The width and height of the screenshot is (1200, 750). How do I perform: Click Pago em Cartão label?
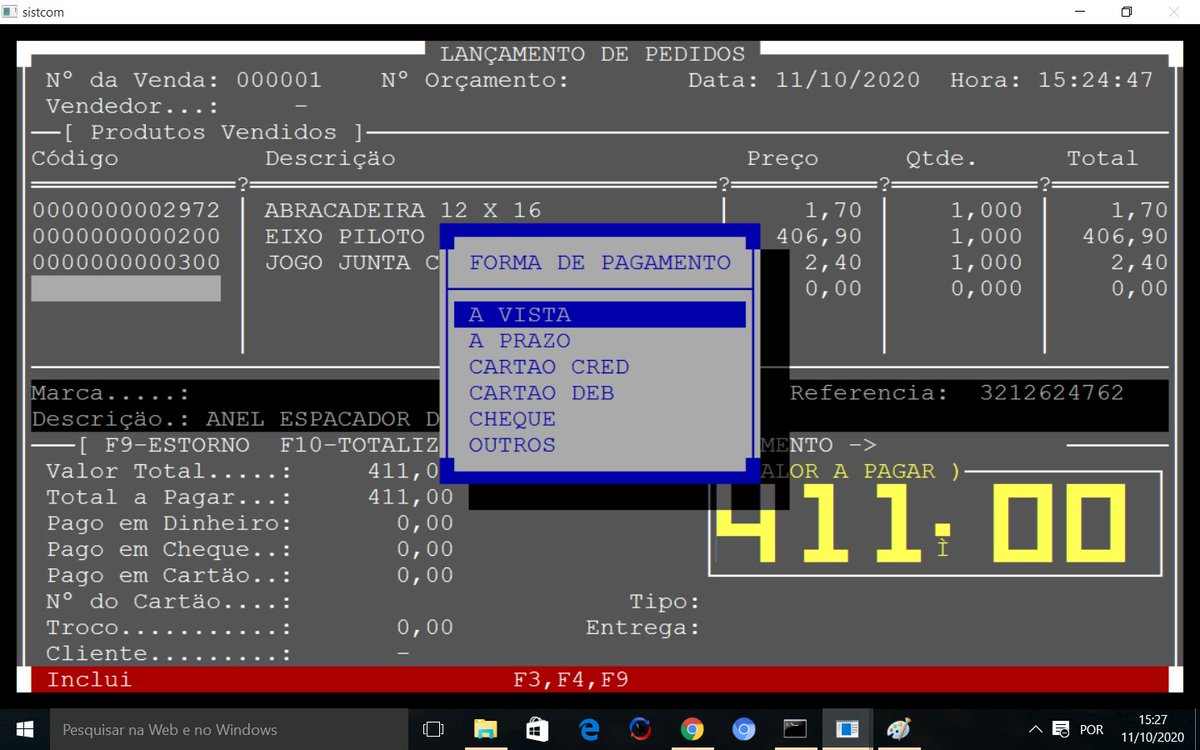[x=169, y=574]
